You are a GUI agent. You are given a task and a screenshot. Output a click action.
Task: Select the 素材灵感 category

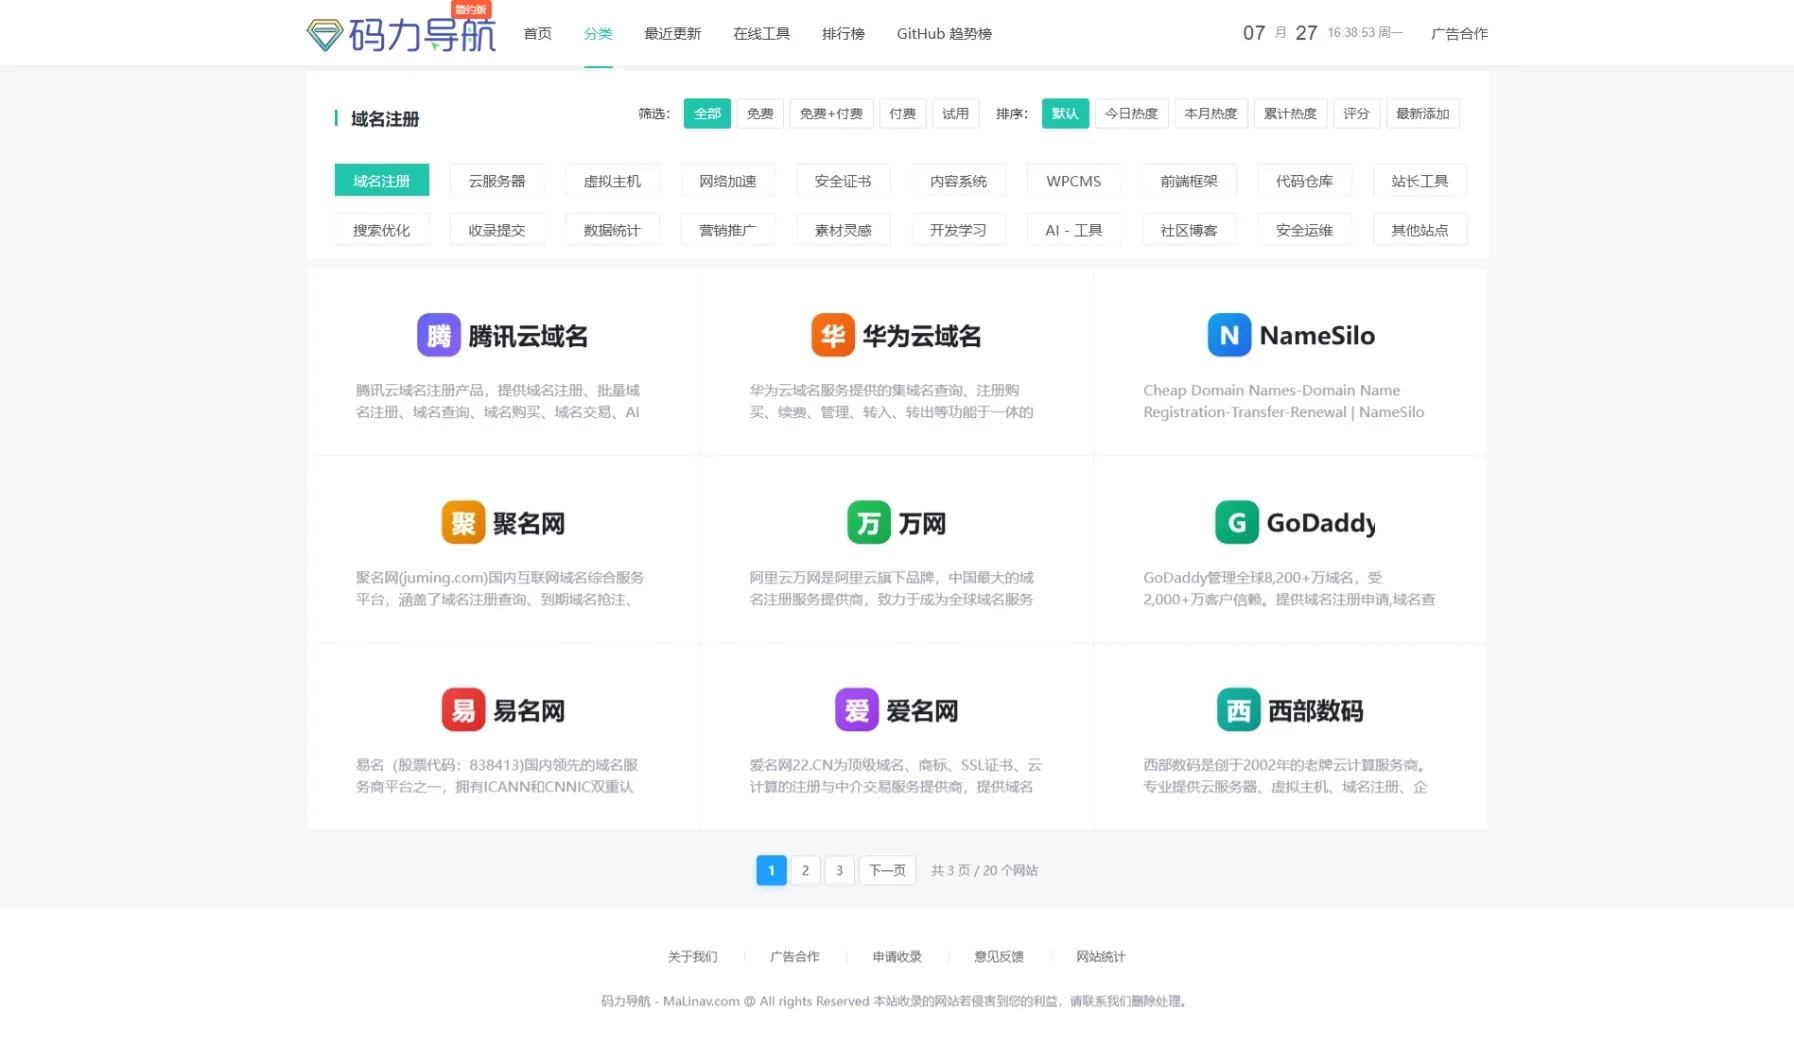(x=843, y=229)
